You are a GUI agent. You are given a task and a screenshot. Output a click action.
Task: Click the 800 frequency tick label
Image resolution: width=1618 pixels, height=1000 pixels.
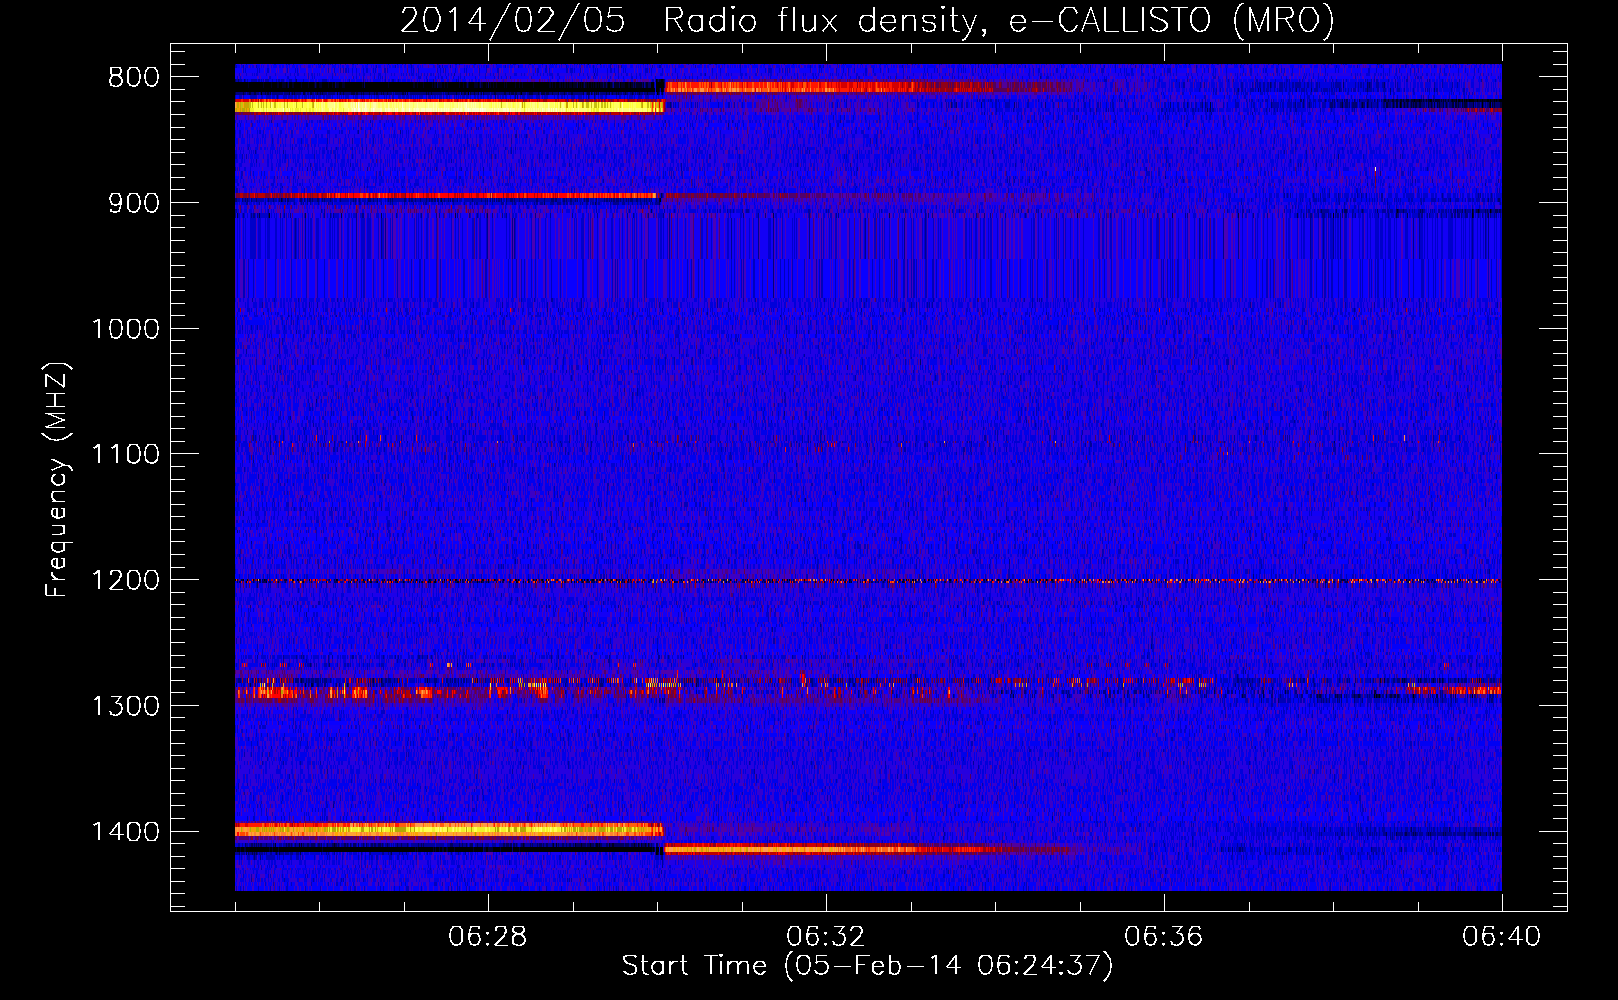134,78
